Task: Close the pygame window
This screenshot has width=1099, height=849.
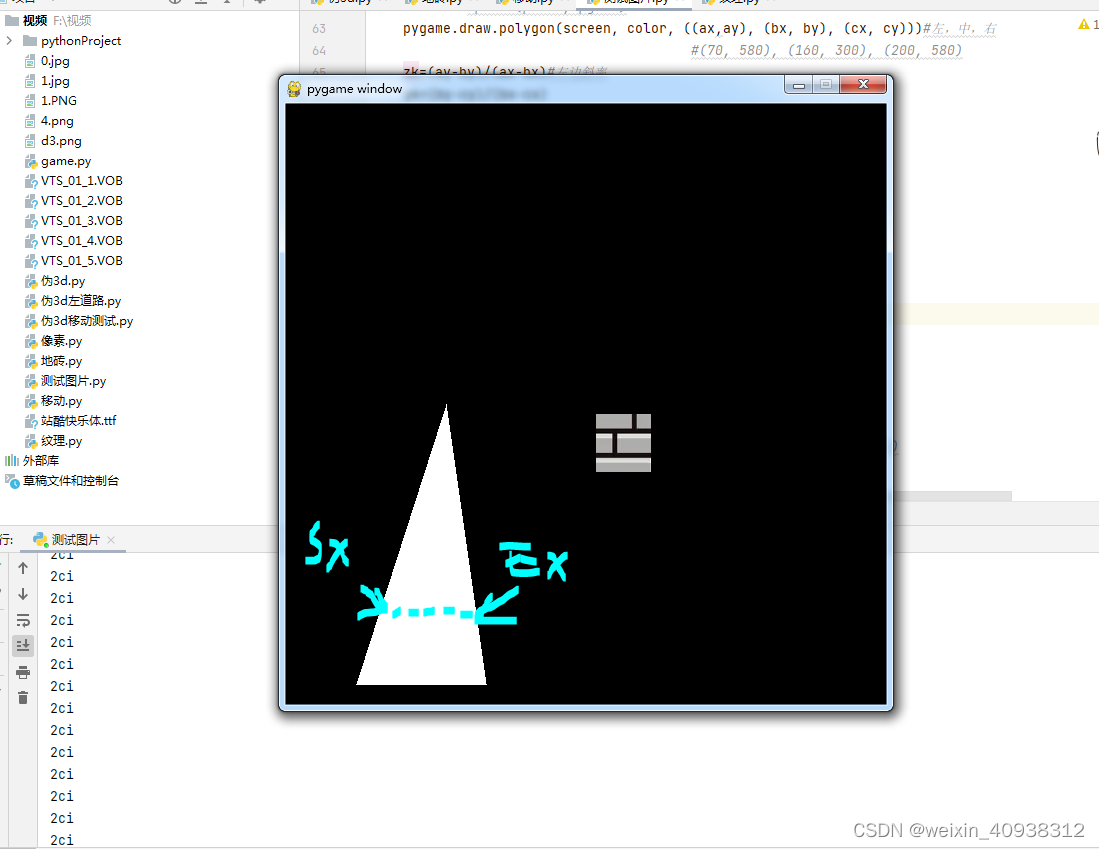Action: [x=864, y=84]
